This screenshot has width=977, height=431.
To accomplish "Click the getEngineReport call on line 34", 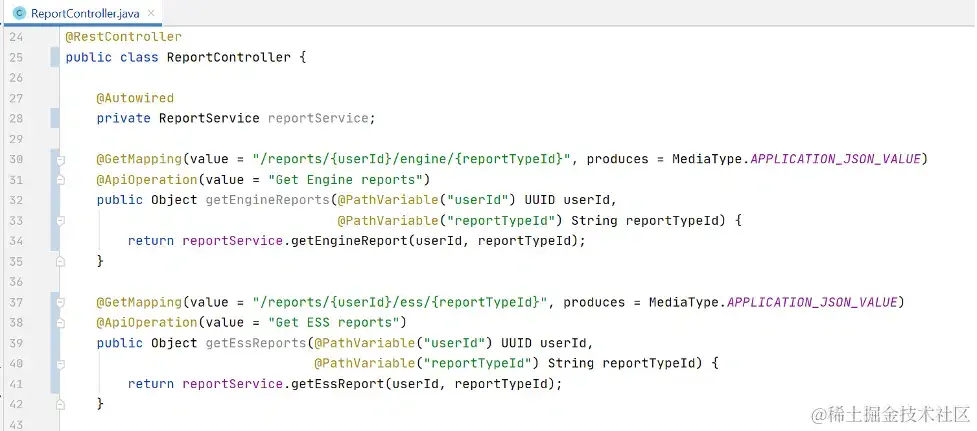I will pos(349,241).
